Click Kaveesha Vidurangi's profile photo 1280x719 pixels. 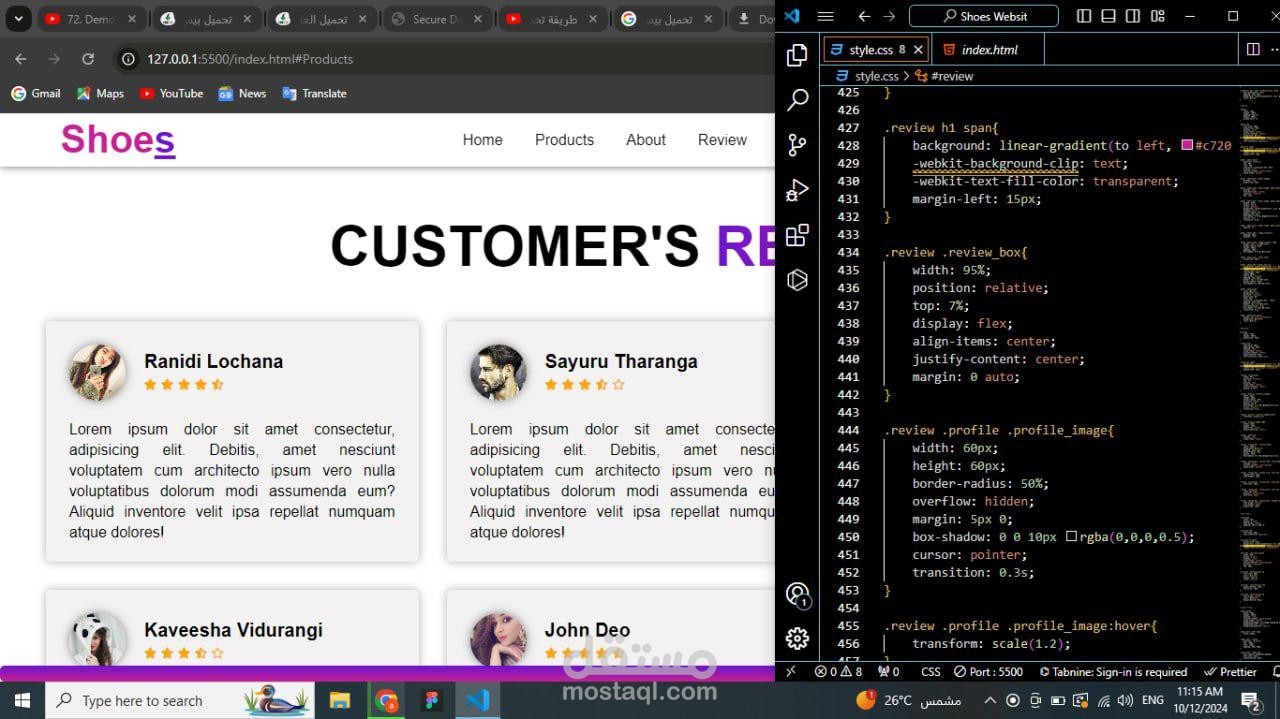pos(98,640)
